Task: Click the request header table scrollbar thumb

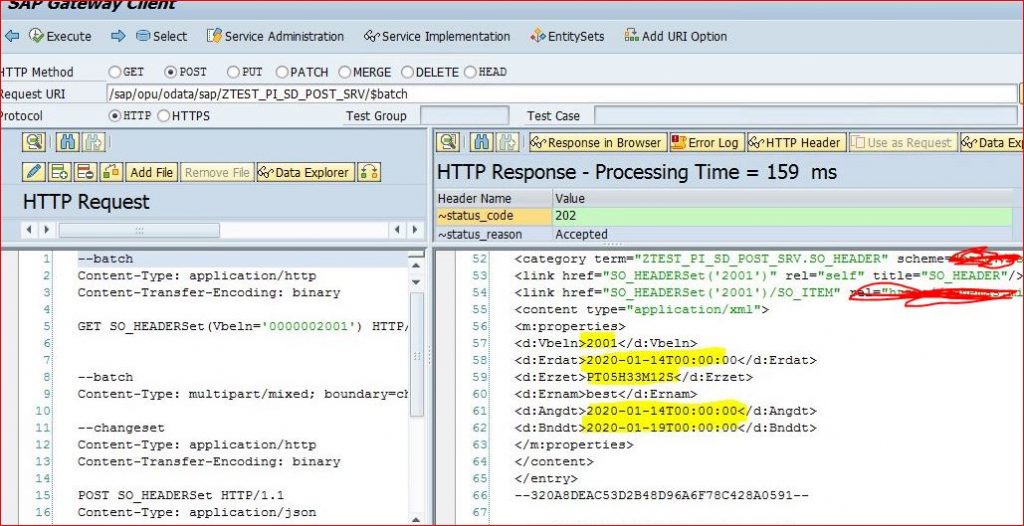Action: [x=139, y=230]
